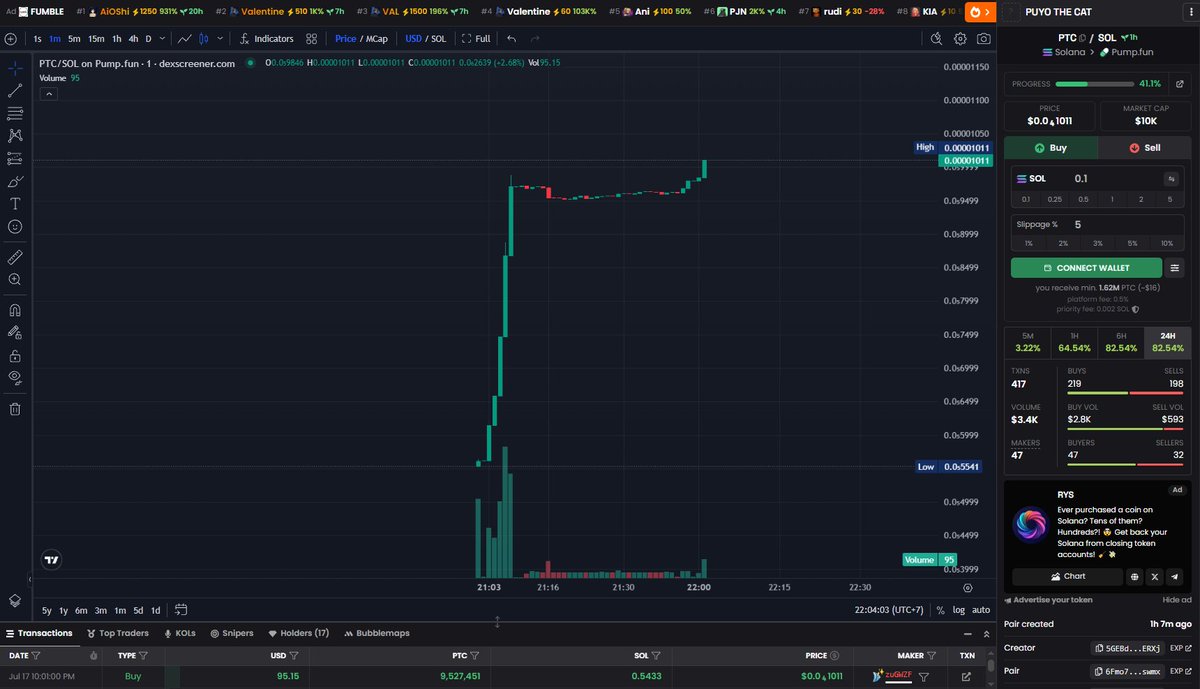Screen dimensions: 1200x689
Task: Select the text annotation tool
Action: click(15, 203)
